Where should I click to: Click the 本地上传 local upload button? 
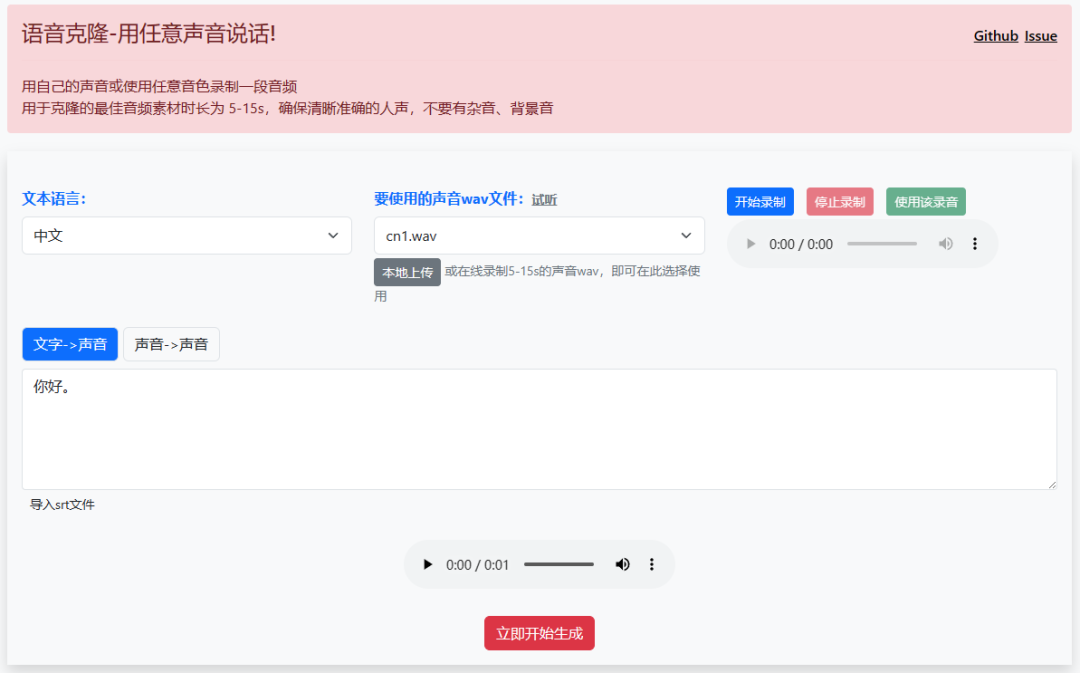click(407, 272)
